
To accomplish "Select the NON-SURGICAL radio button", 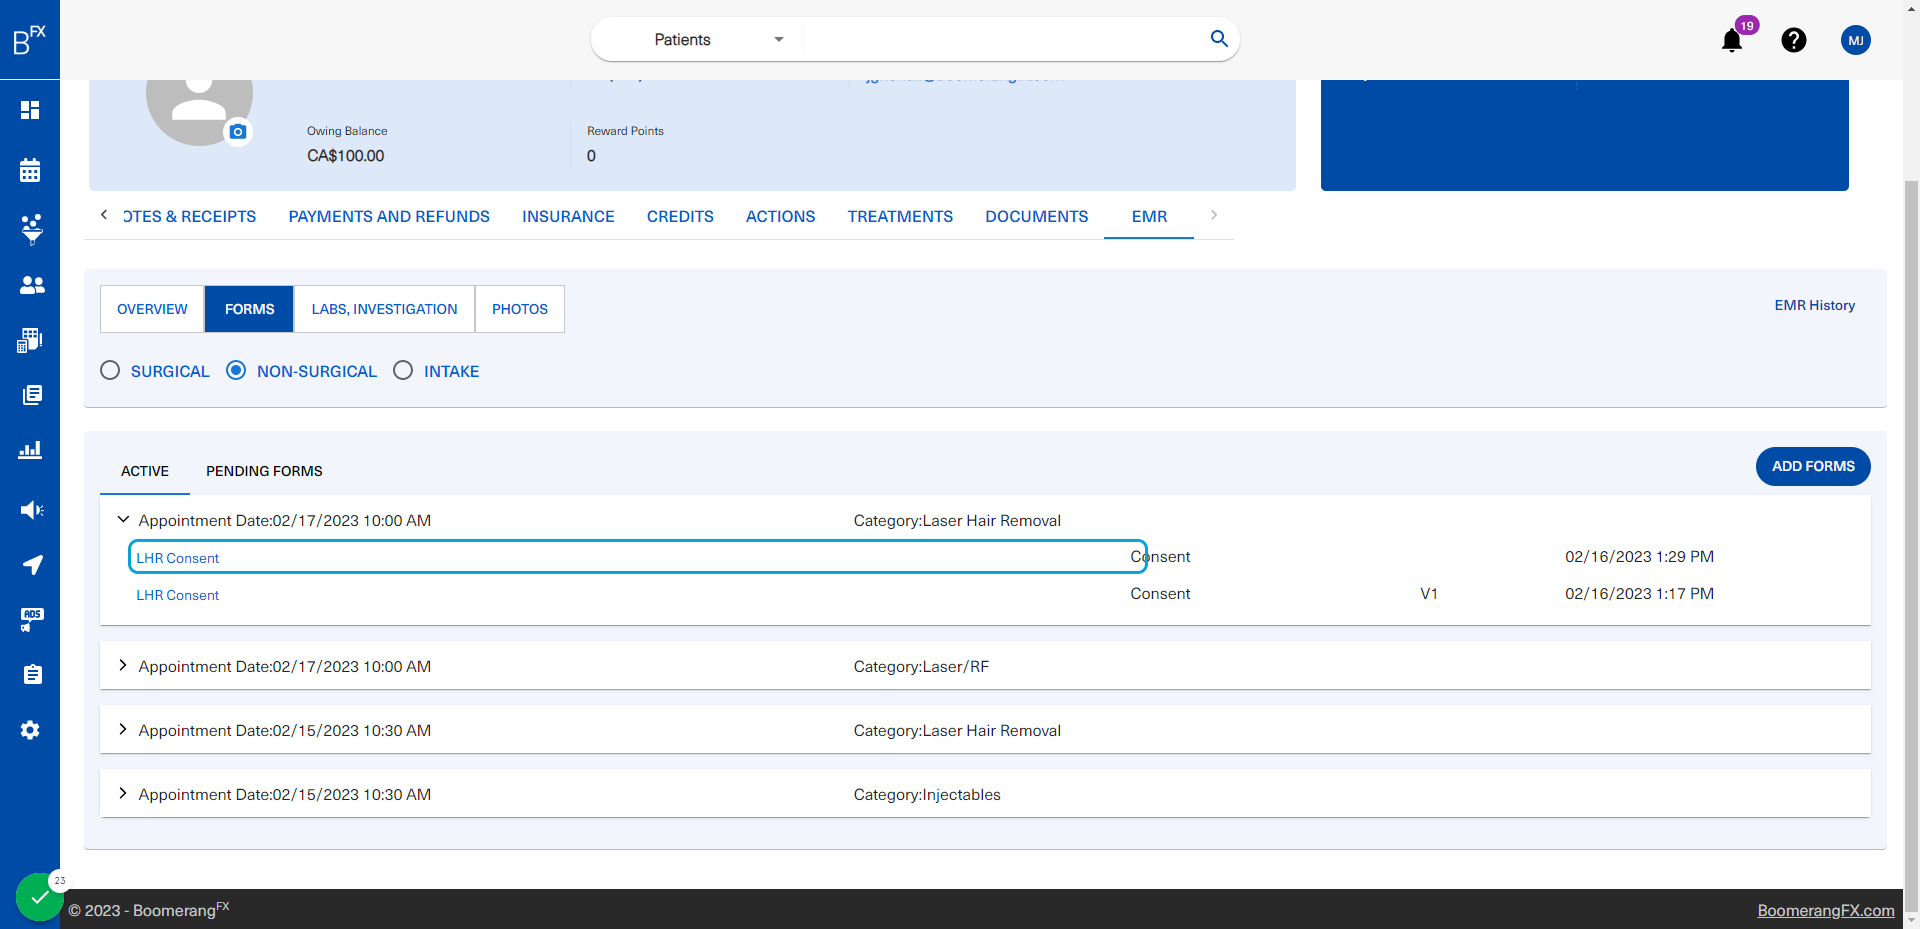I will point(236,371).
